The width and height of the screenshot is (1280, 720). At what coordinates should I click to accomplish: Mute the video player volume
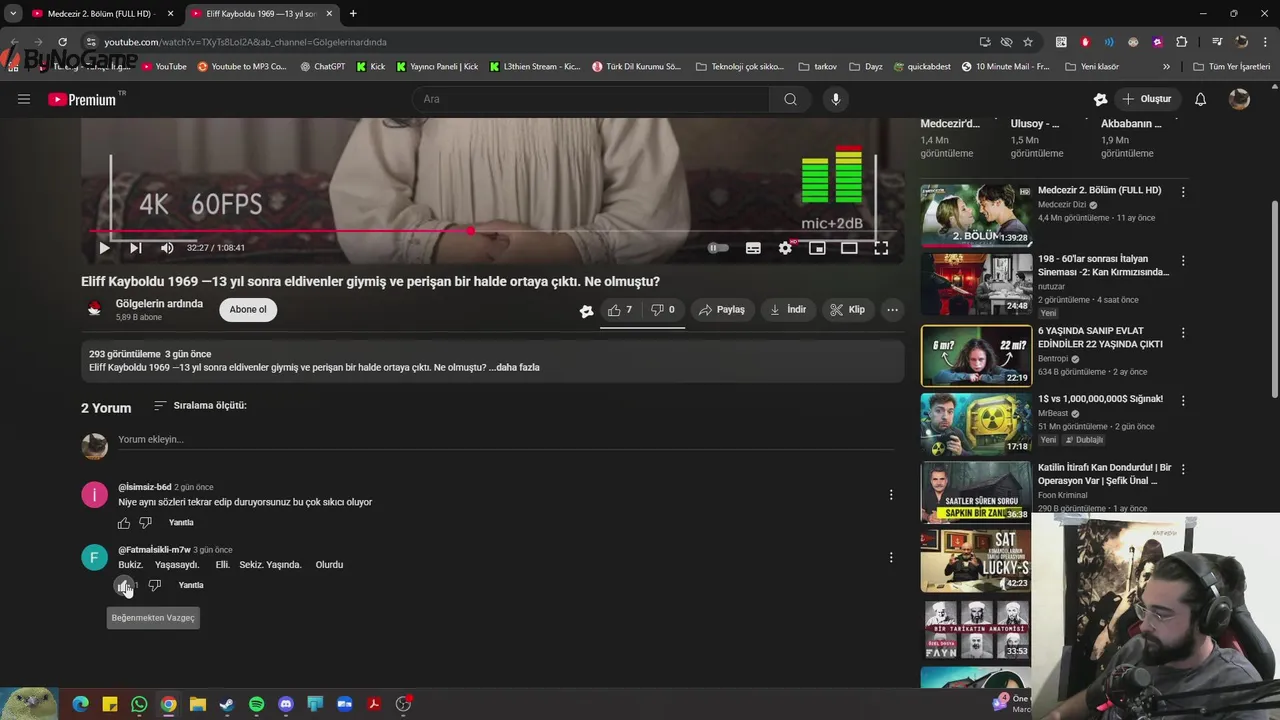coord(167,248)
